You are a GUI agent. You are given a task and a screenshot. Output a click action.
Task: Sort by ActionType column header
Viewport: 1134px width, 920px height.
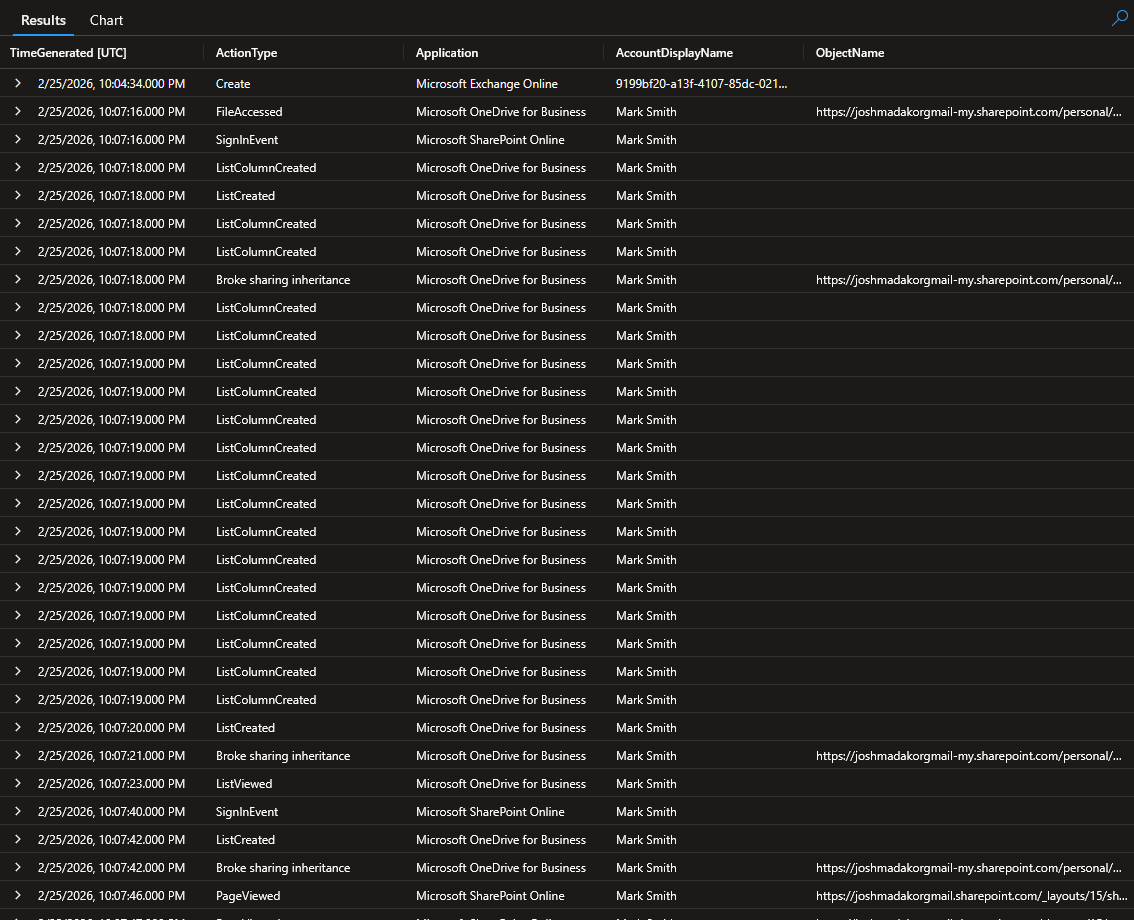coord(246,53)
